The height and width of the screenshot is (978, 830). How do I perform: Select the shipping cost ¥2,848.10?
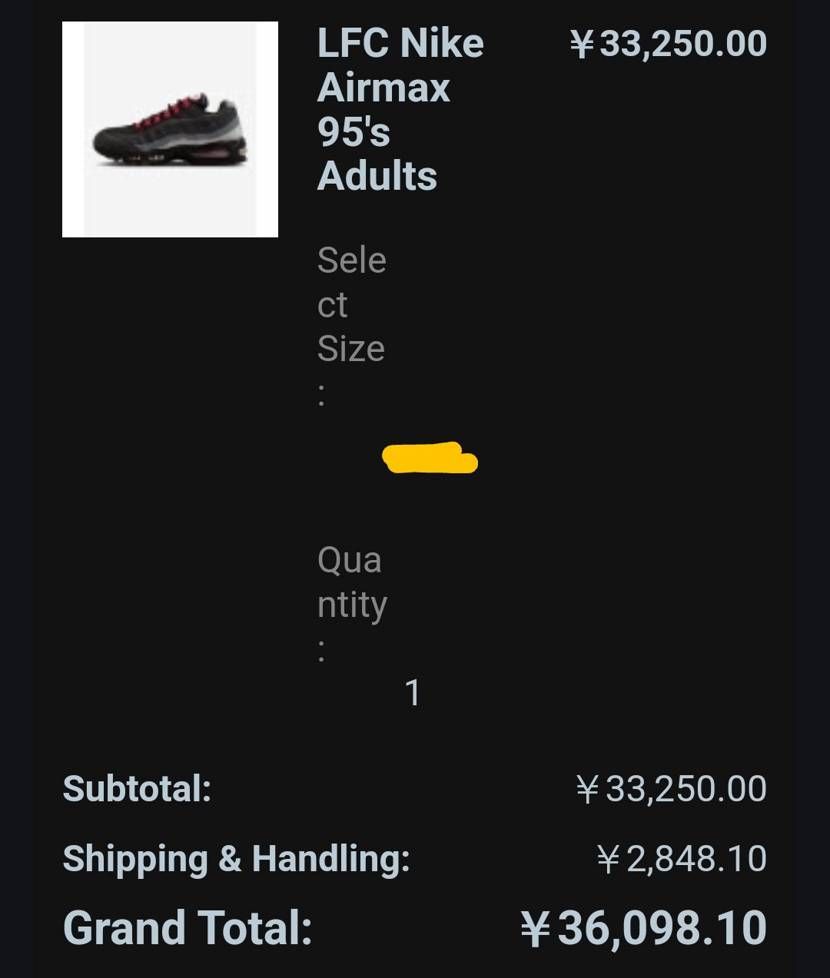[x=681, y=859]
